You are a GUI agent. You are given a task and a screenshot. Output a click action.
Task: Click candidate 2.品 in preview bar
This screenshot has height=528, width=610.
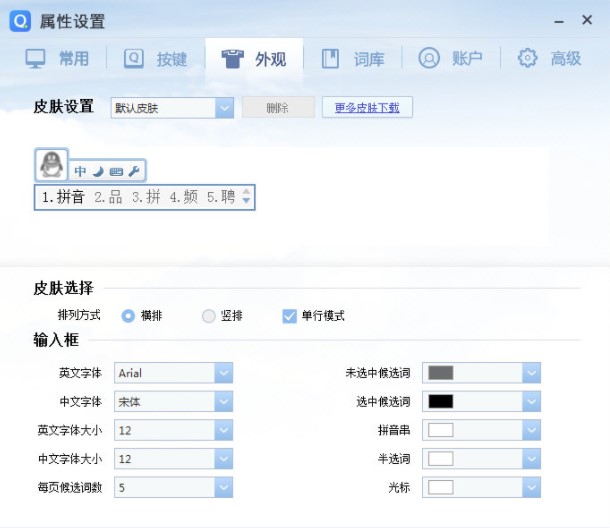pos(108,197)
